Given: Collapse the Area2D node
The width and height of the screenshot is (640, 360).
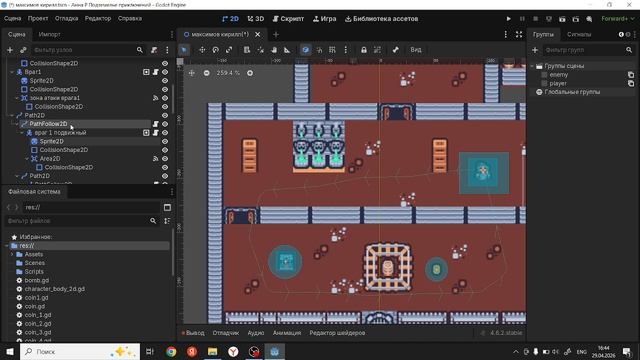Looking at the screenshot, I should pos(27,159).
